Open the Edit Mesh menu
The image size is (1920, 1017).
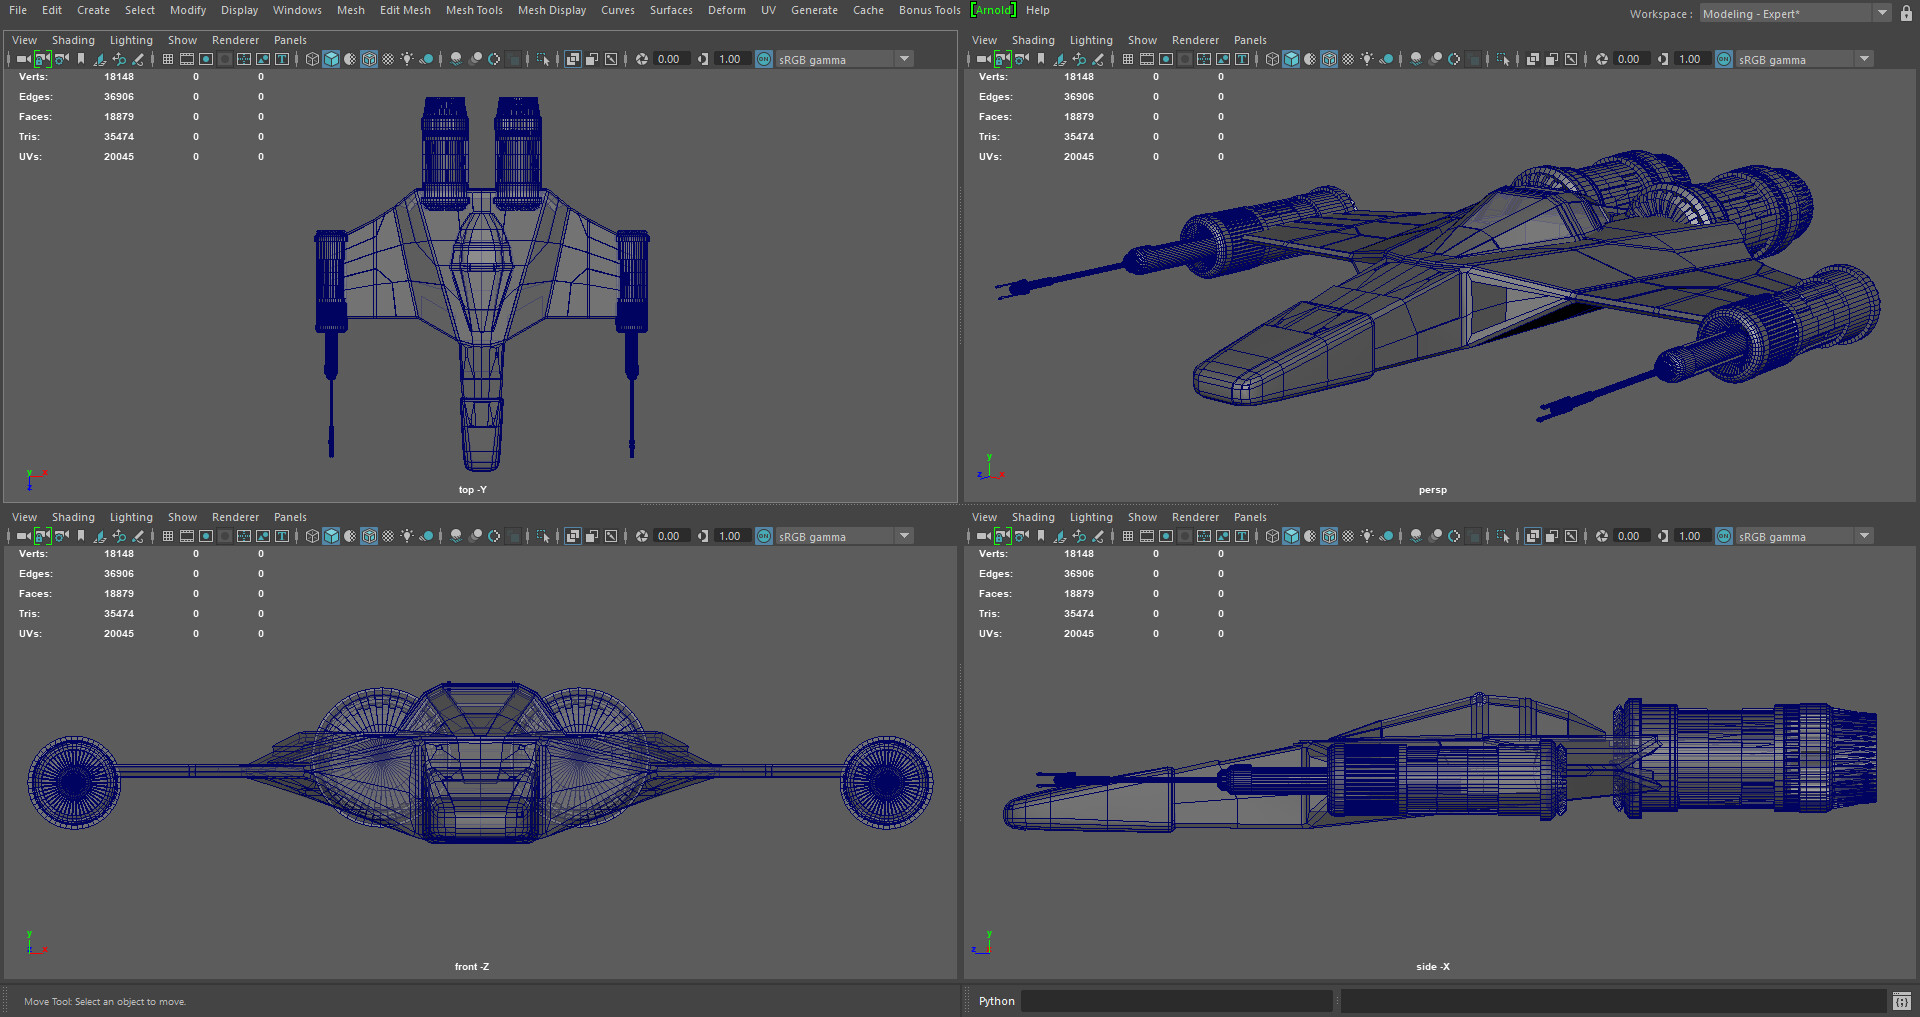click(405, 10)
